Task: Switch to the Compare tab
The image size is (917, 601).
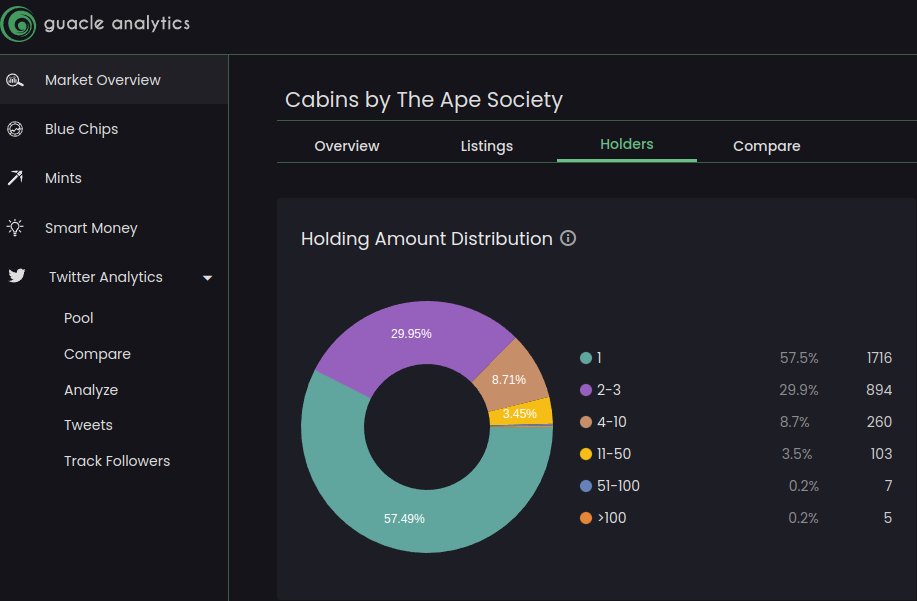Action: (767, 146)
